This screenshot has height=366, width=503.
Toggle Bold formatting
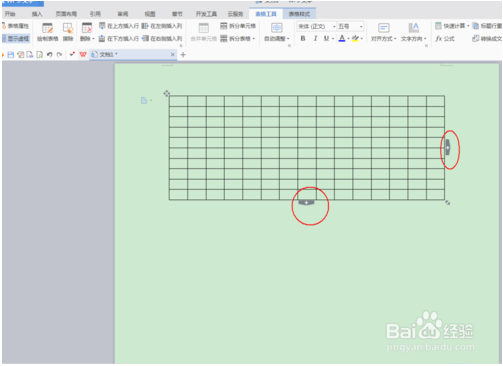303,39
